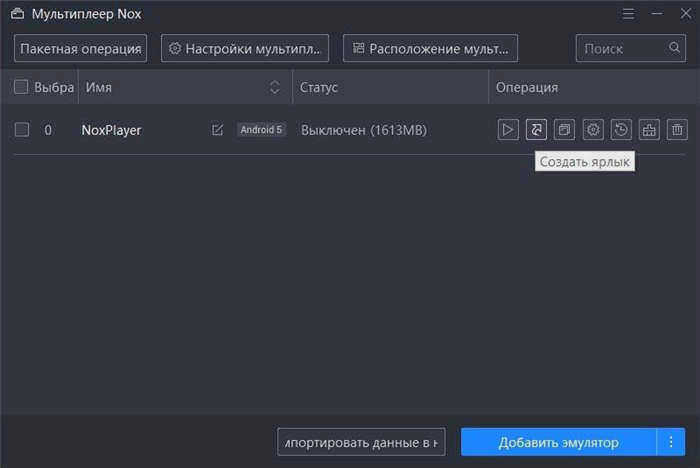Close the Nox multiplayer window
700x468 pixels.
click(686, 14)
